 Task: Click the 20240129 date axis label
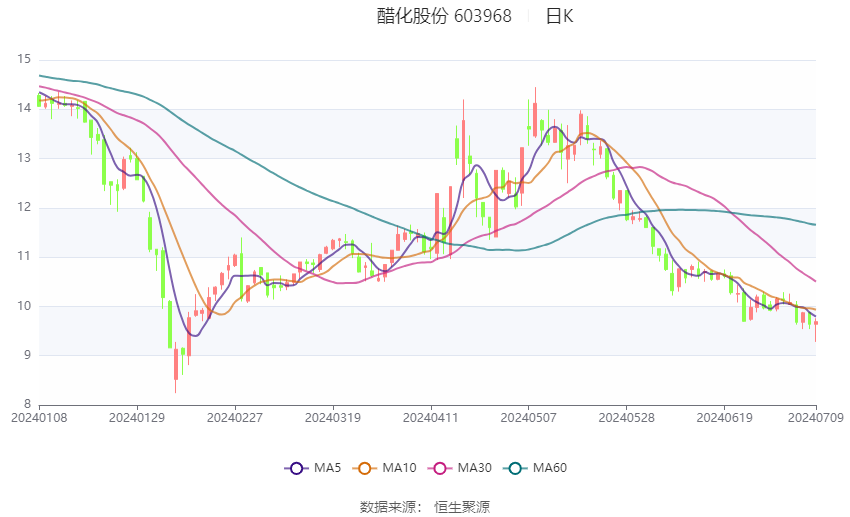[137, 418]
